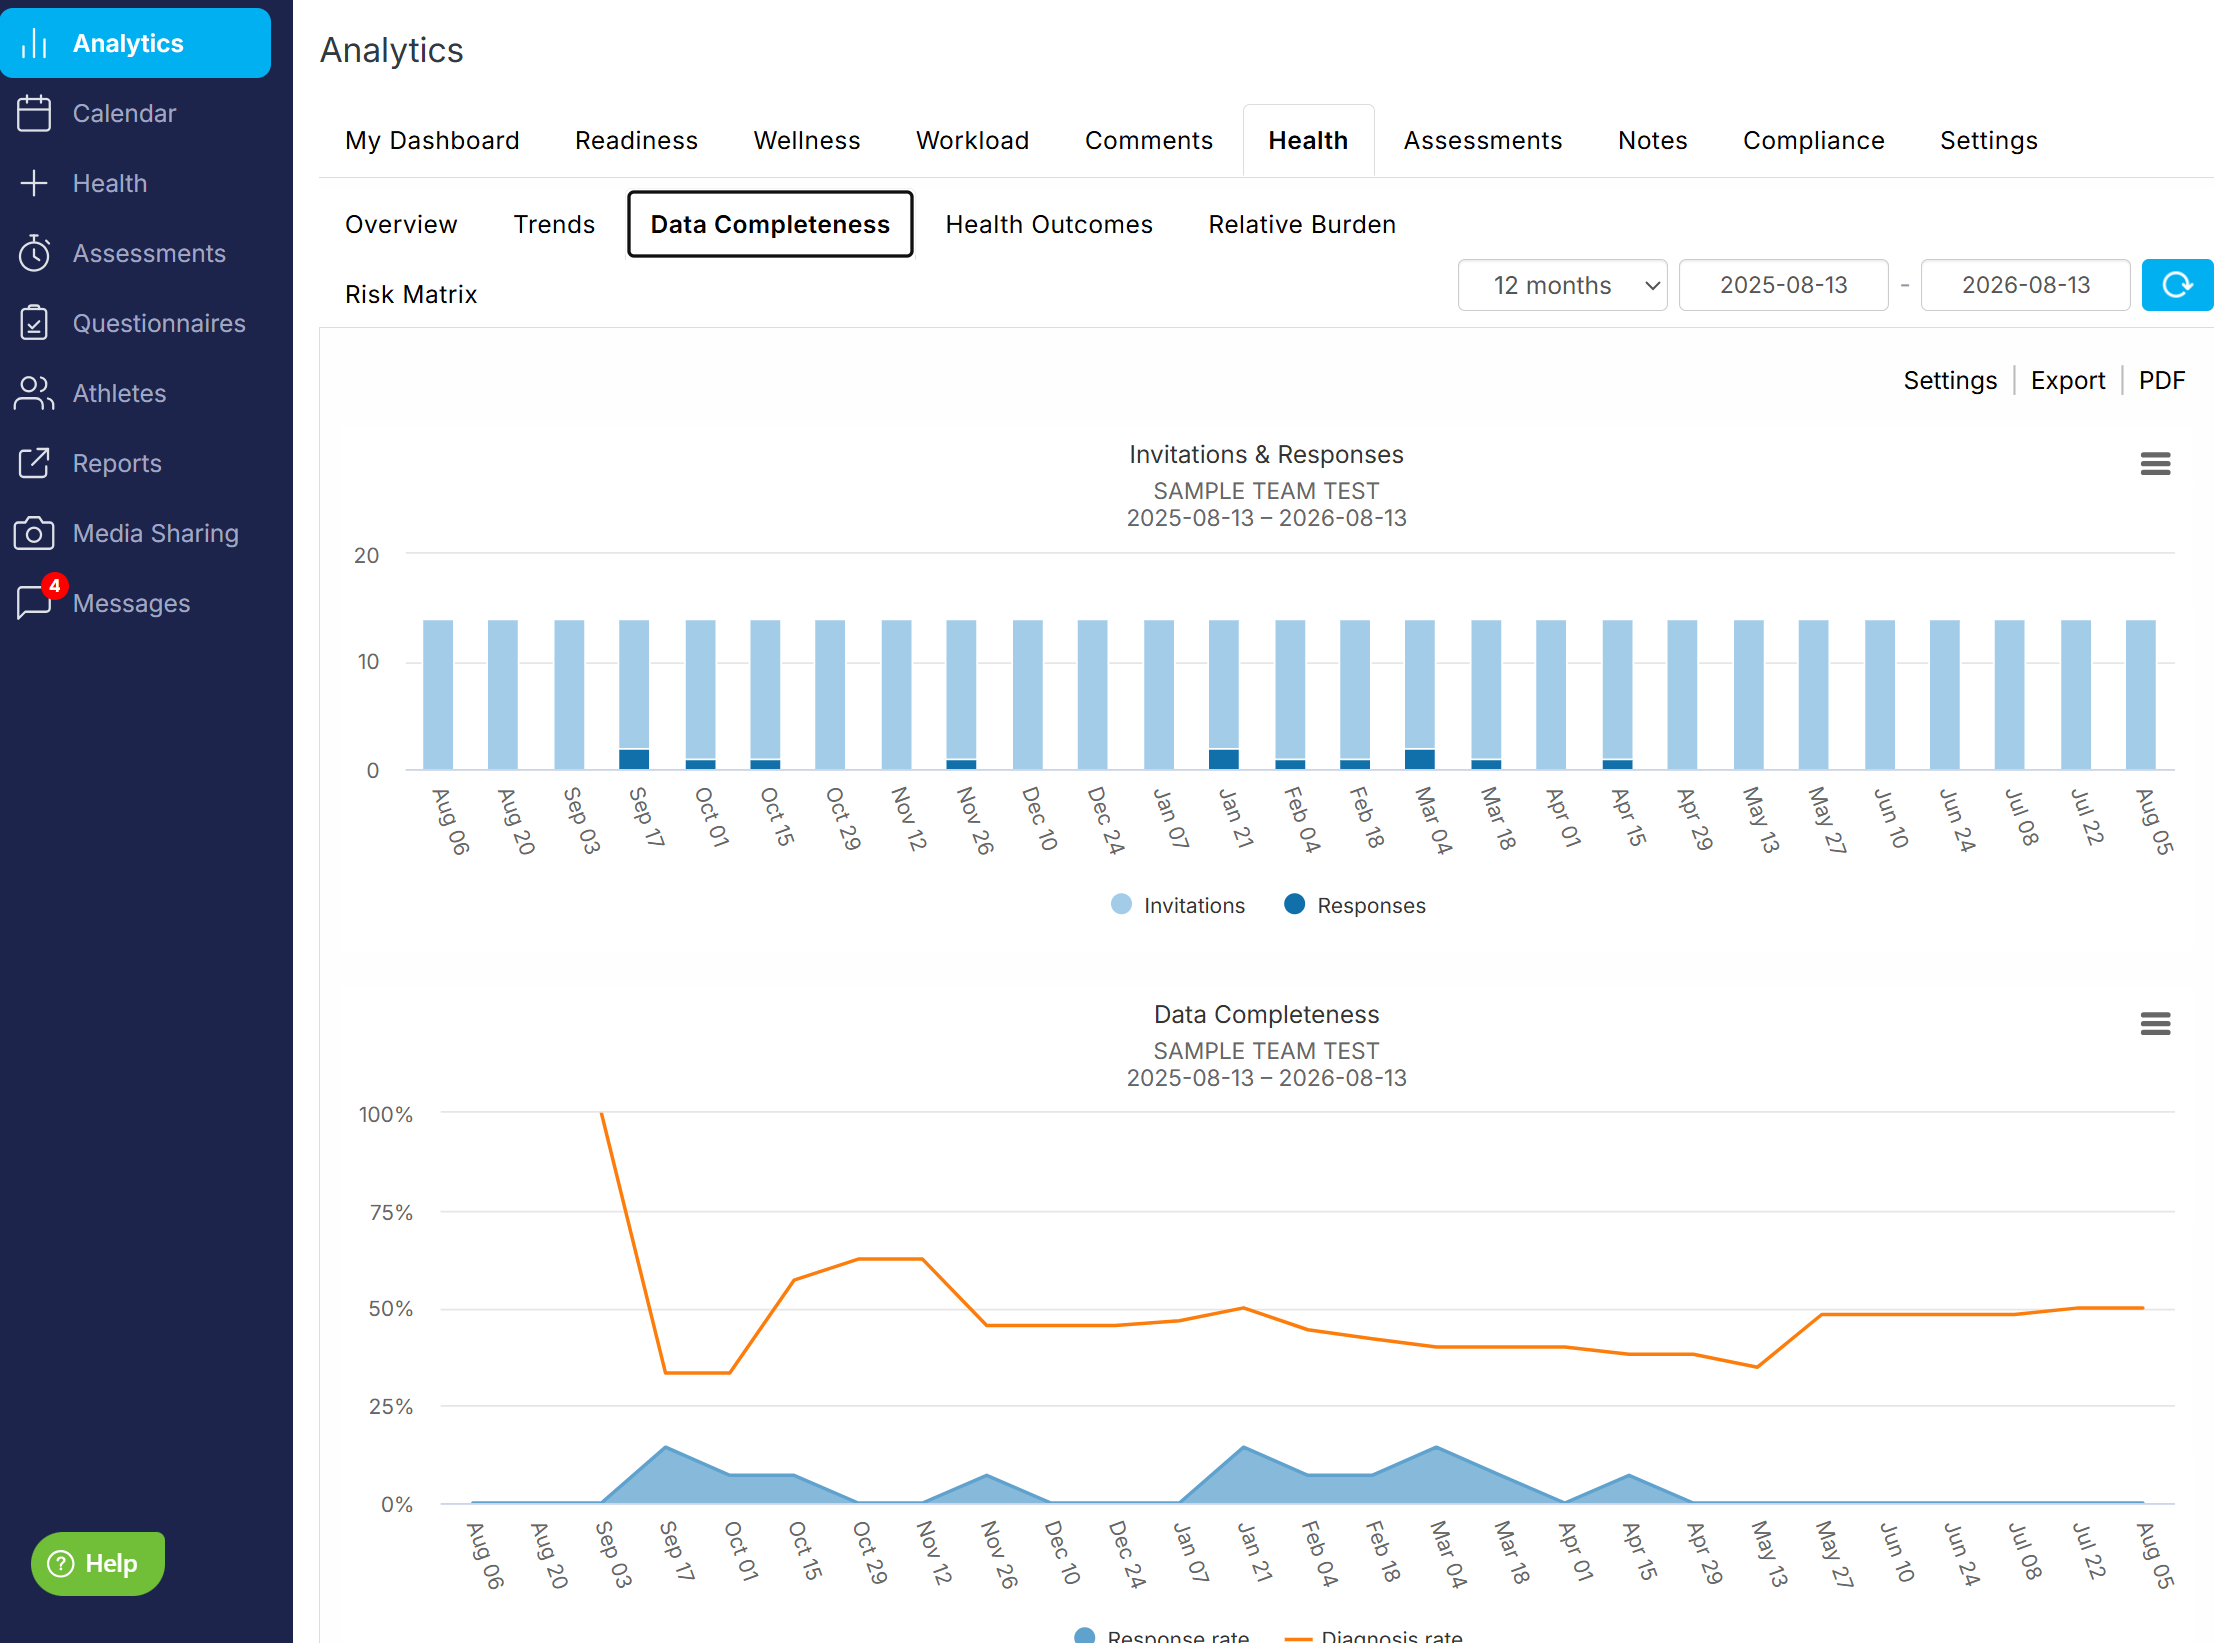Open the Athletes people icon
The image size is (2238, 1643).
(x=34, y=393)
